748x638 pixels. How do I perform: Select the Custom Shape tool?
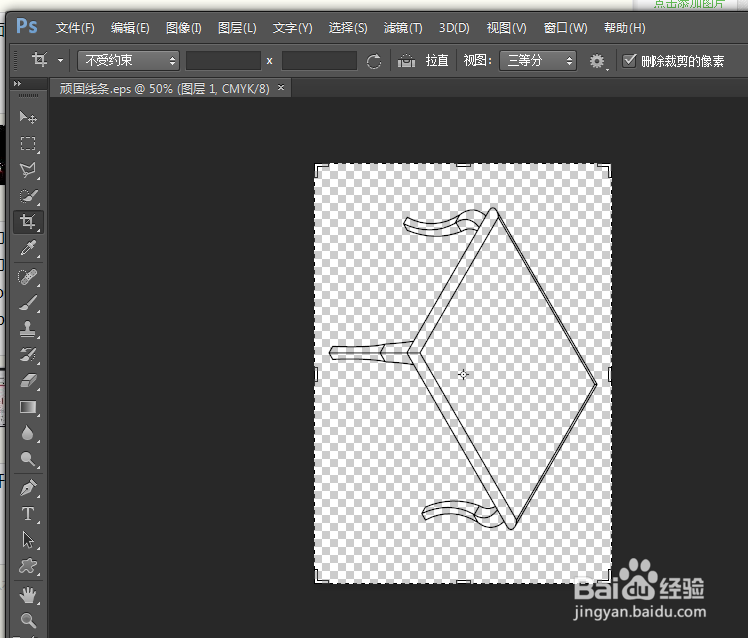click(x=28, y=566)
